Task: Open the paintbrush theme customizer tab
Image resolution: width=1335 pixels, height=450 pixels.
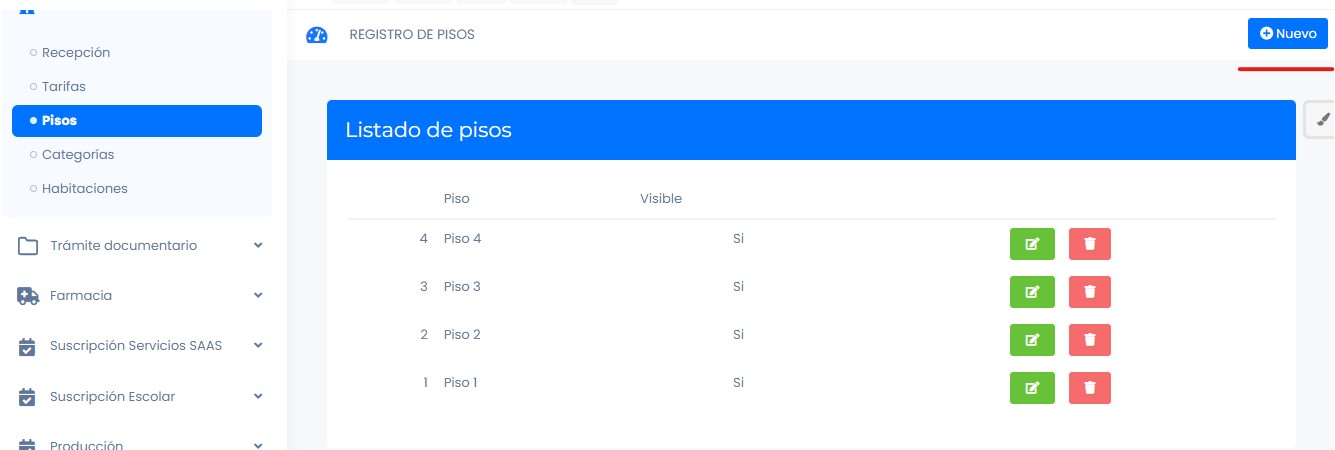Action: [1323, 120]
